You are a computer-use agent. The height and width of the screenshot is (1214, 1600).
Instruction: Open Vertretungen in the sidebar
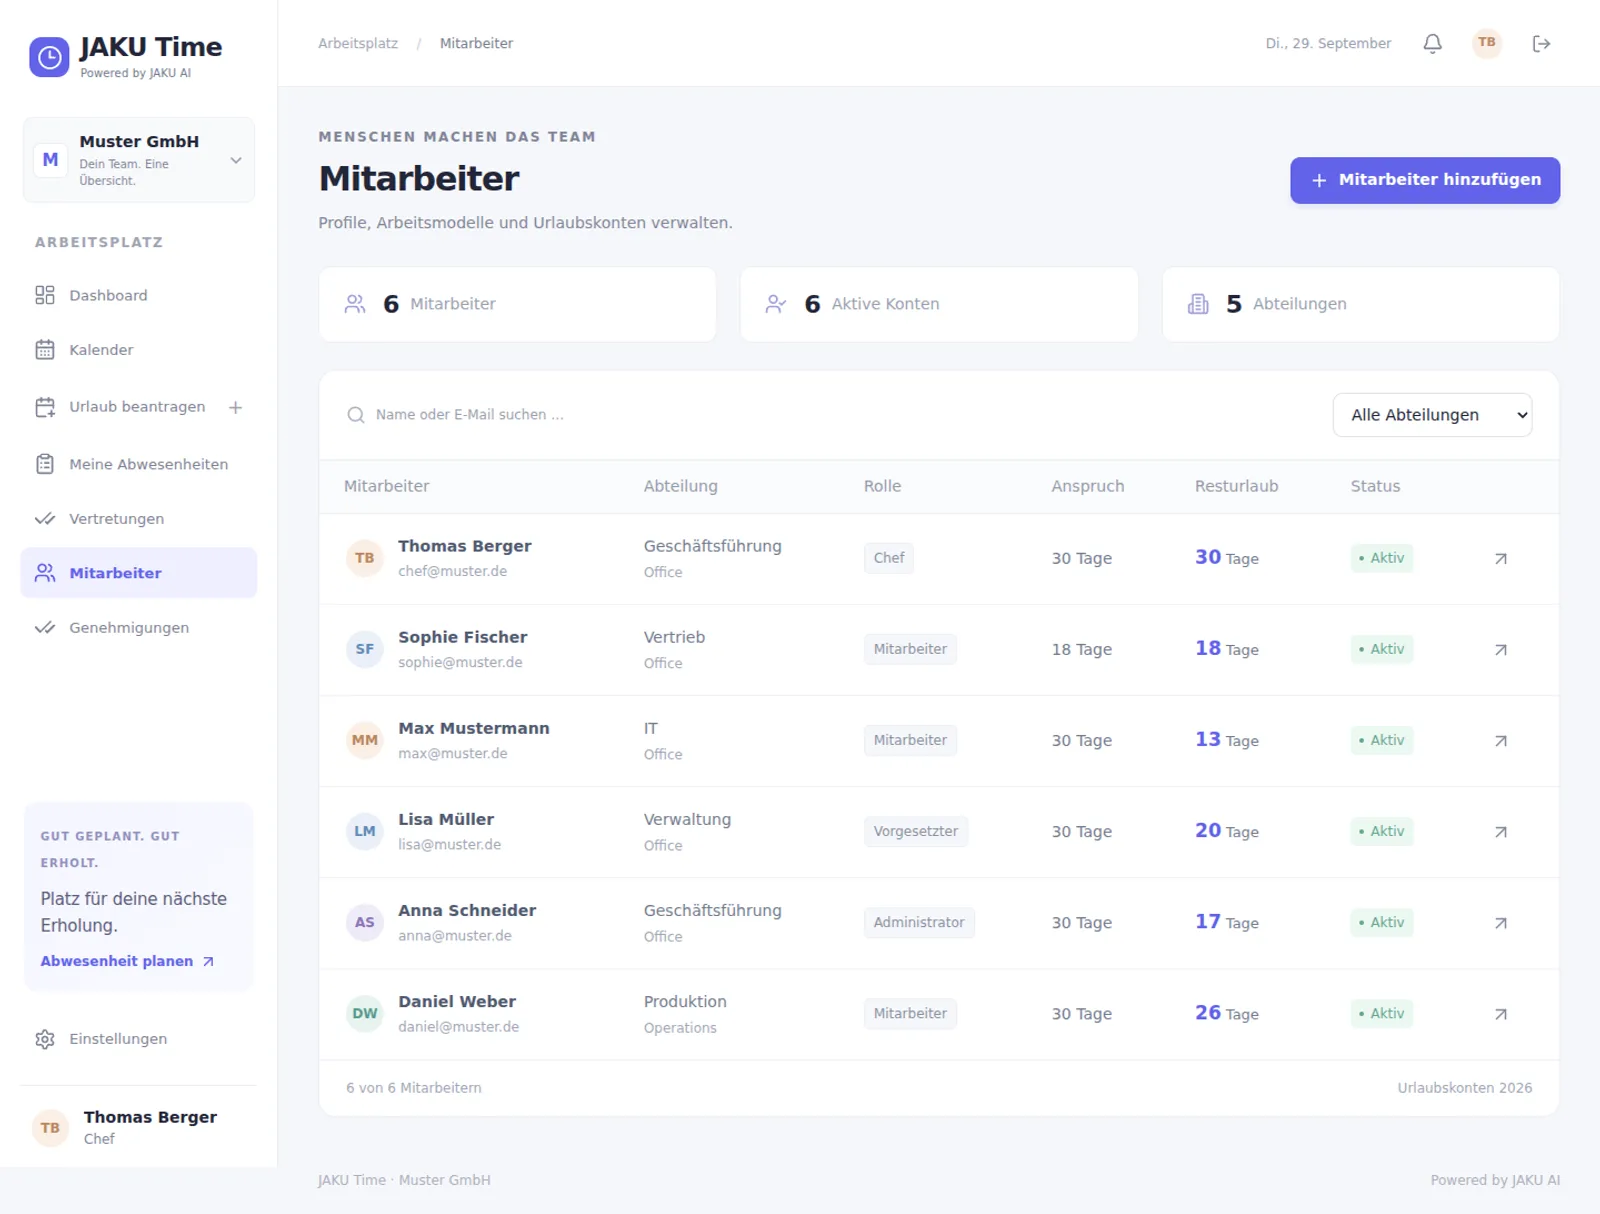pos(139,519)
